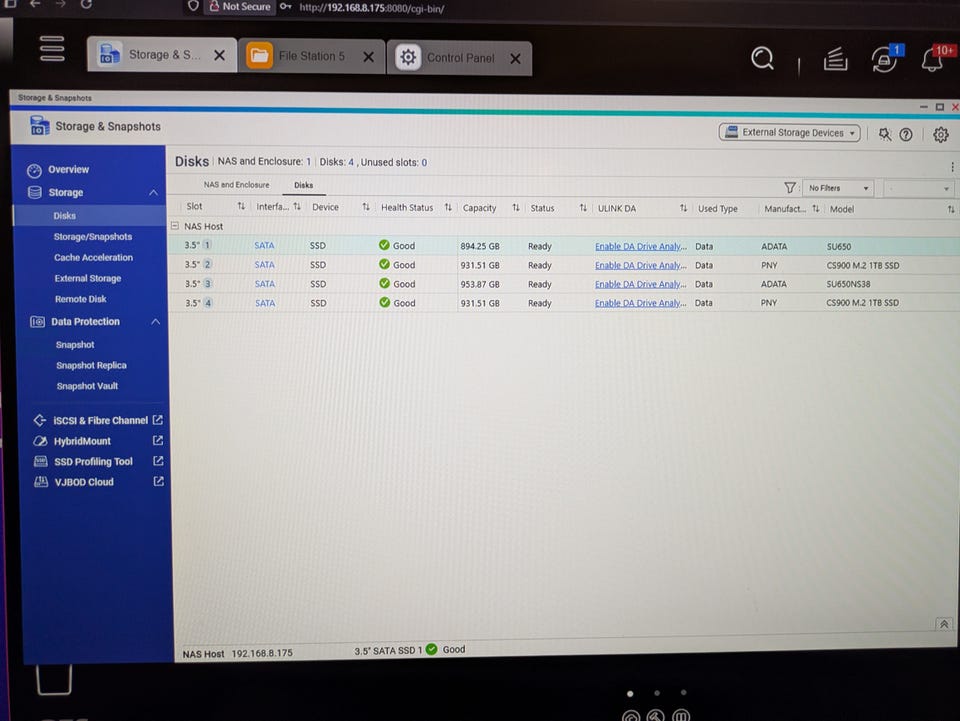This screenshot has height=721, width=960.
Task: Click the scroll-to-top double chevron button
Action: pos(943,624)
